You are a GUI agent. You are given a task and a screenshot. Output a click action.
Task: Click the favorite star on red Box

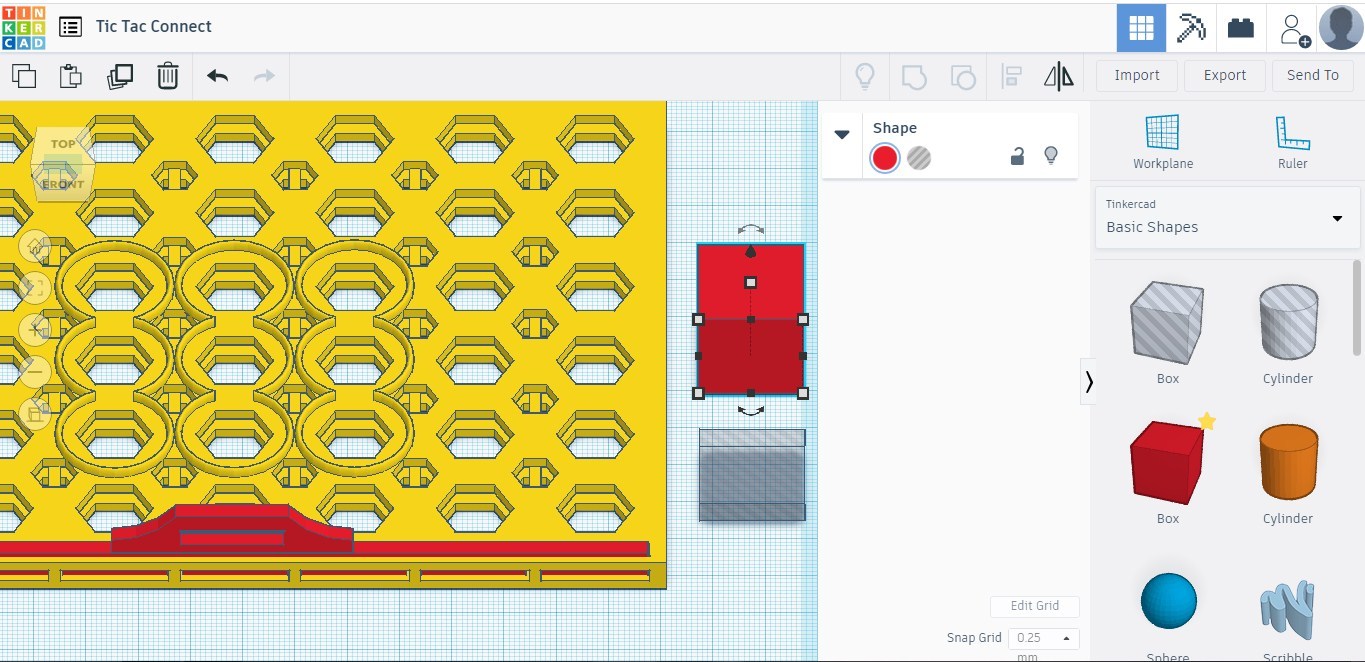coord(1207,421)
